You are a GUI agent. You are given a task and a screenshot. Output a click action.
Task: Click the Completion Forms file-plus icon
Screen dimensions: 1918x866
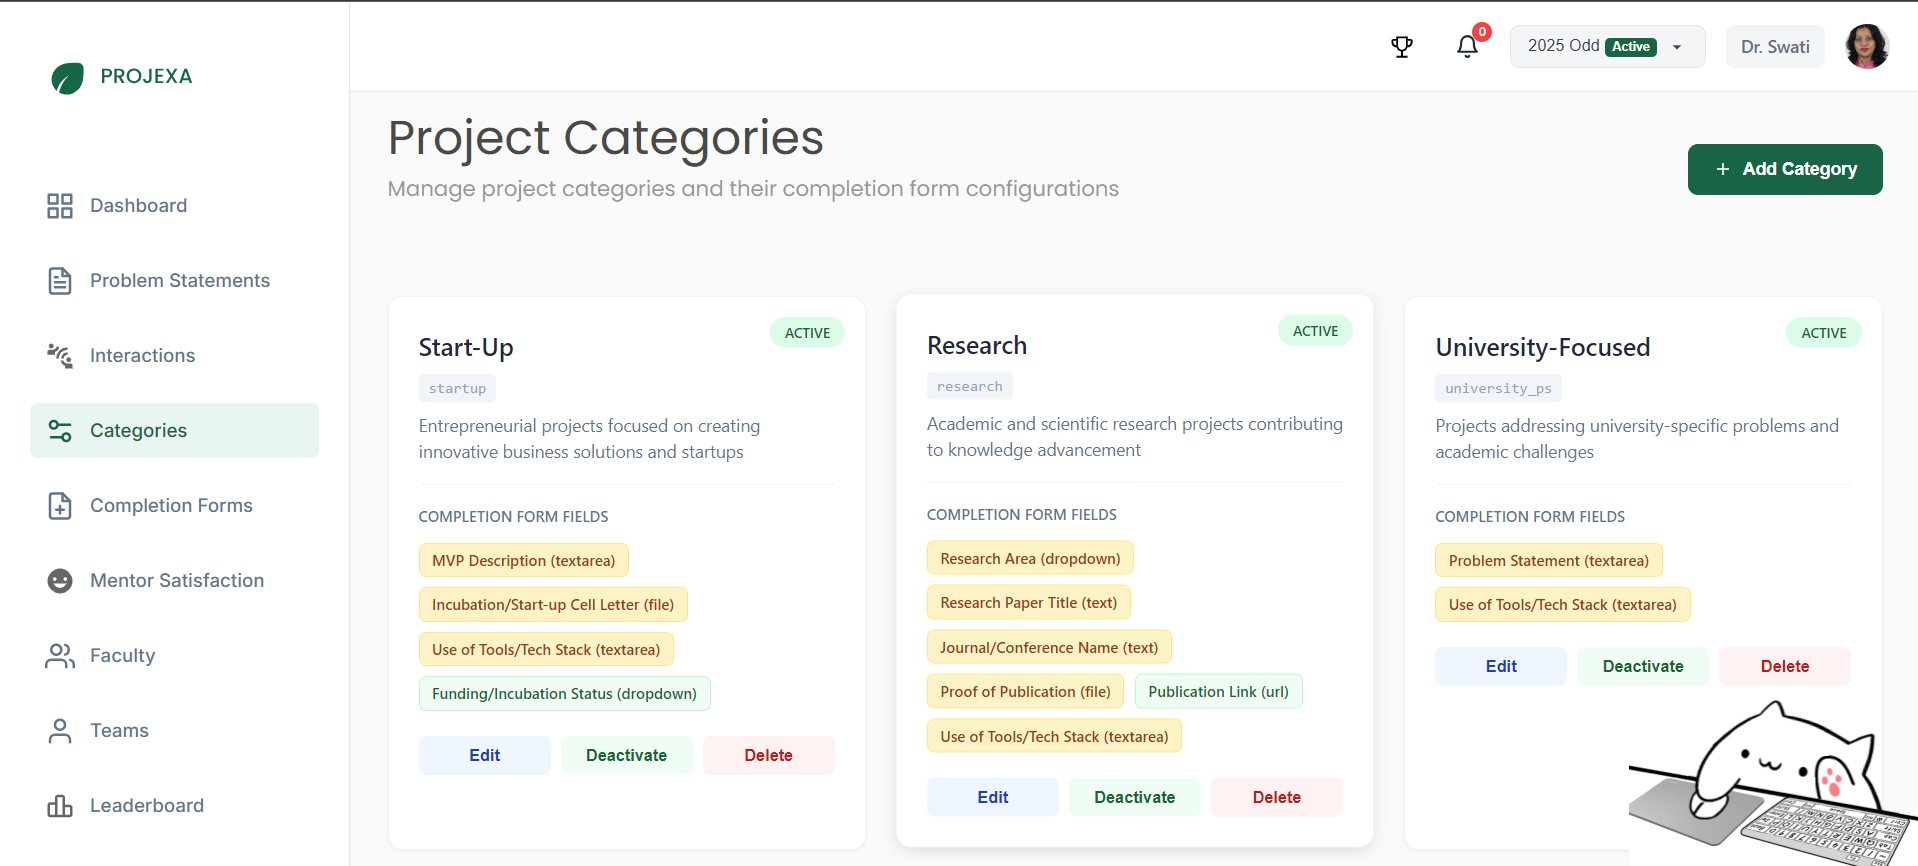coord(60,506)
